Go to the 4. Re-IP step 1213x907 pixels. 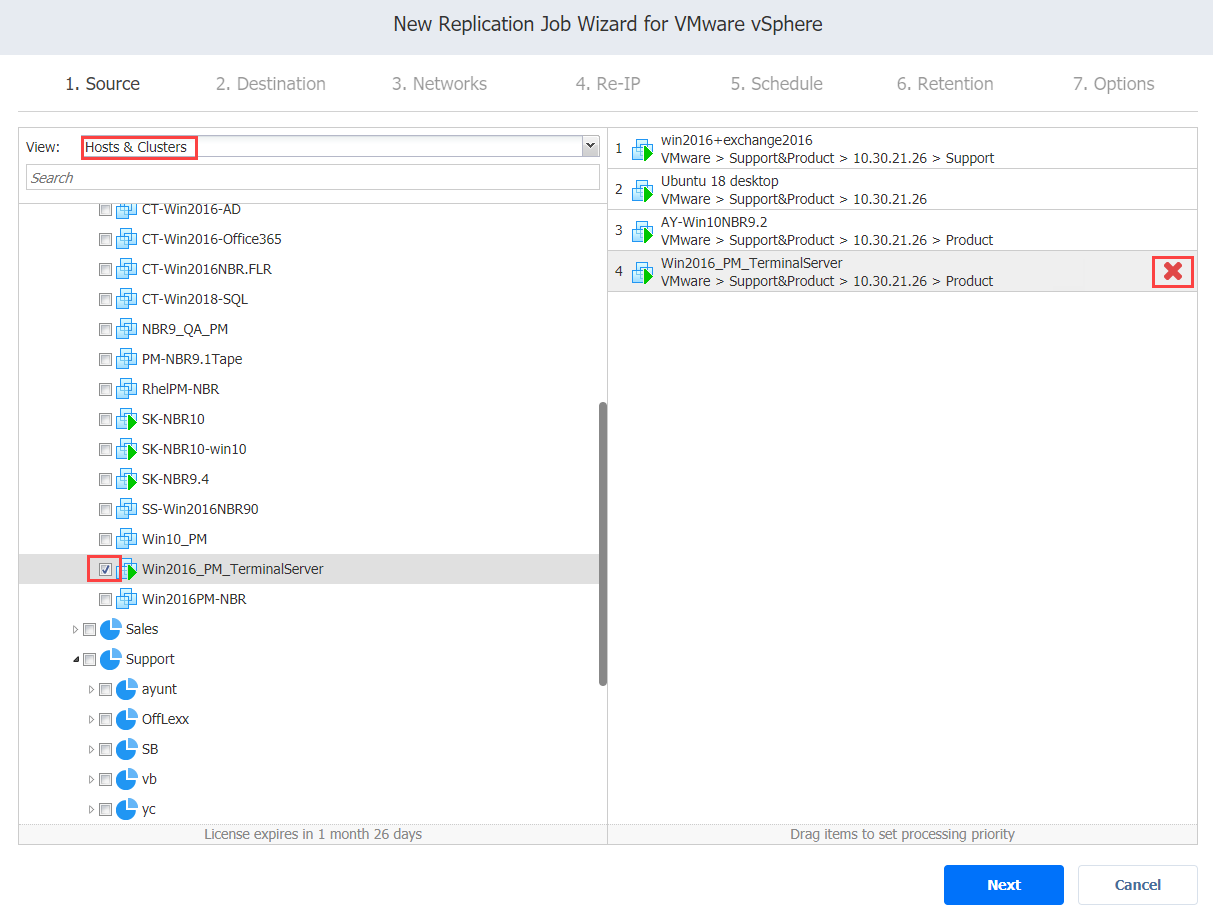(x=608, y=84)
